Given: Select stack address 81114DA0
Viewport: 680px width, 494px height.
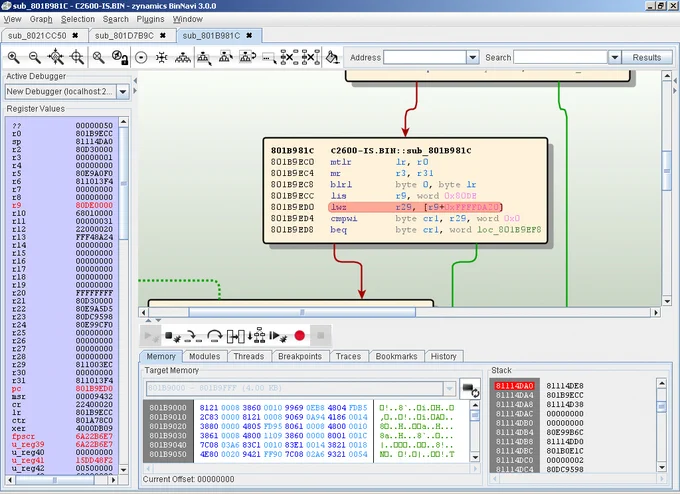Looking at the screenshot, I should (514, 386).
